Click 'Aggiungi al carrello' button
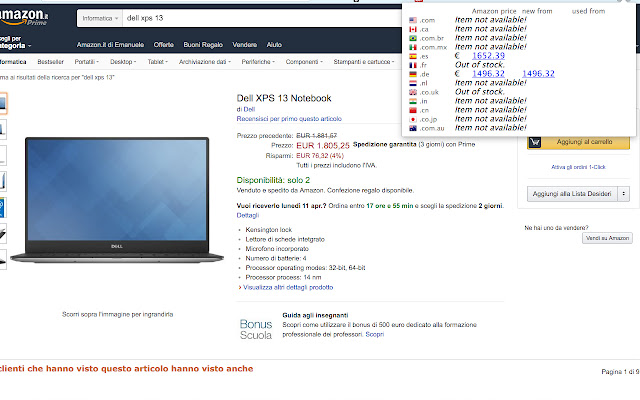 [578, 142]
